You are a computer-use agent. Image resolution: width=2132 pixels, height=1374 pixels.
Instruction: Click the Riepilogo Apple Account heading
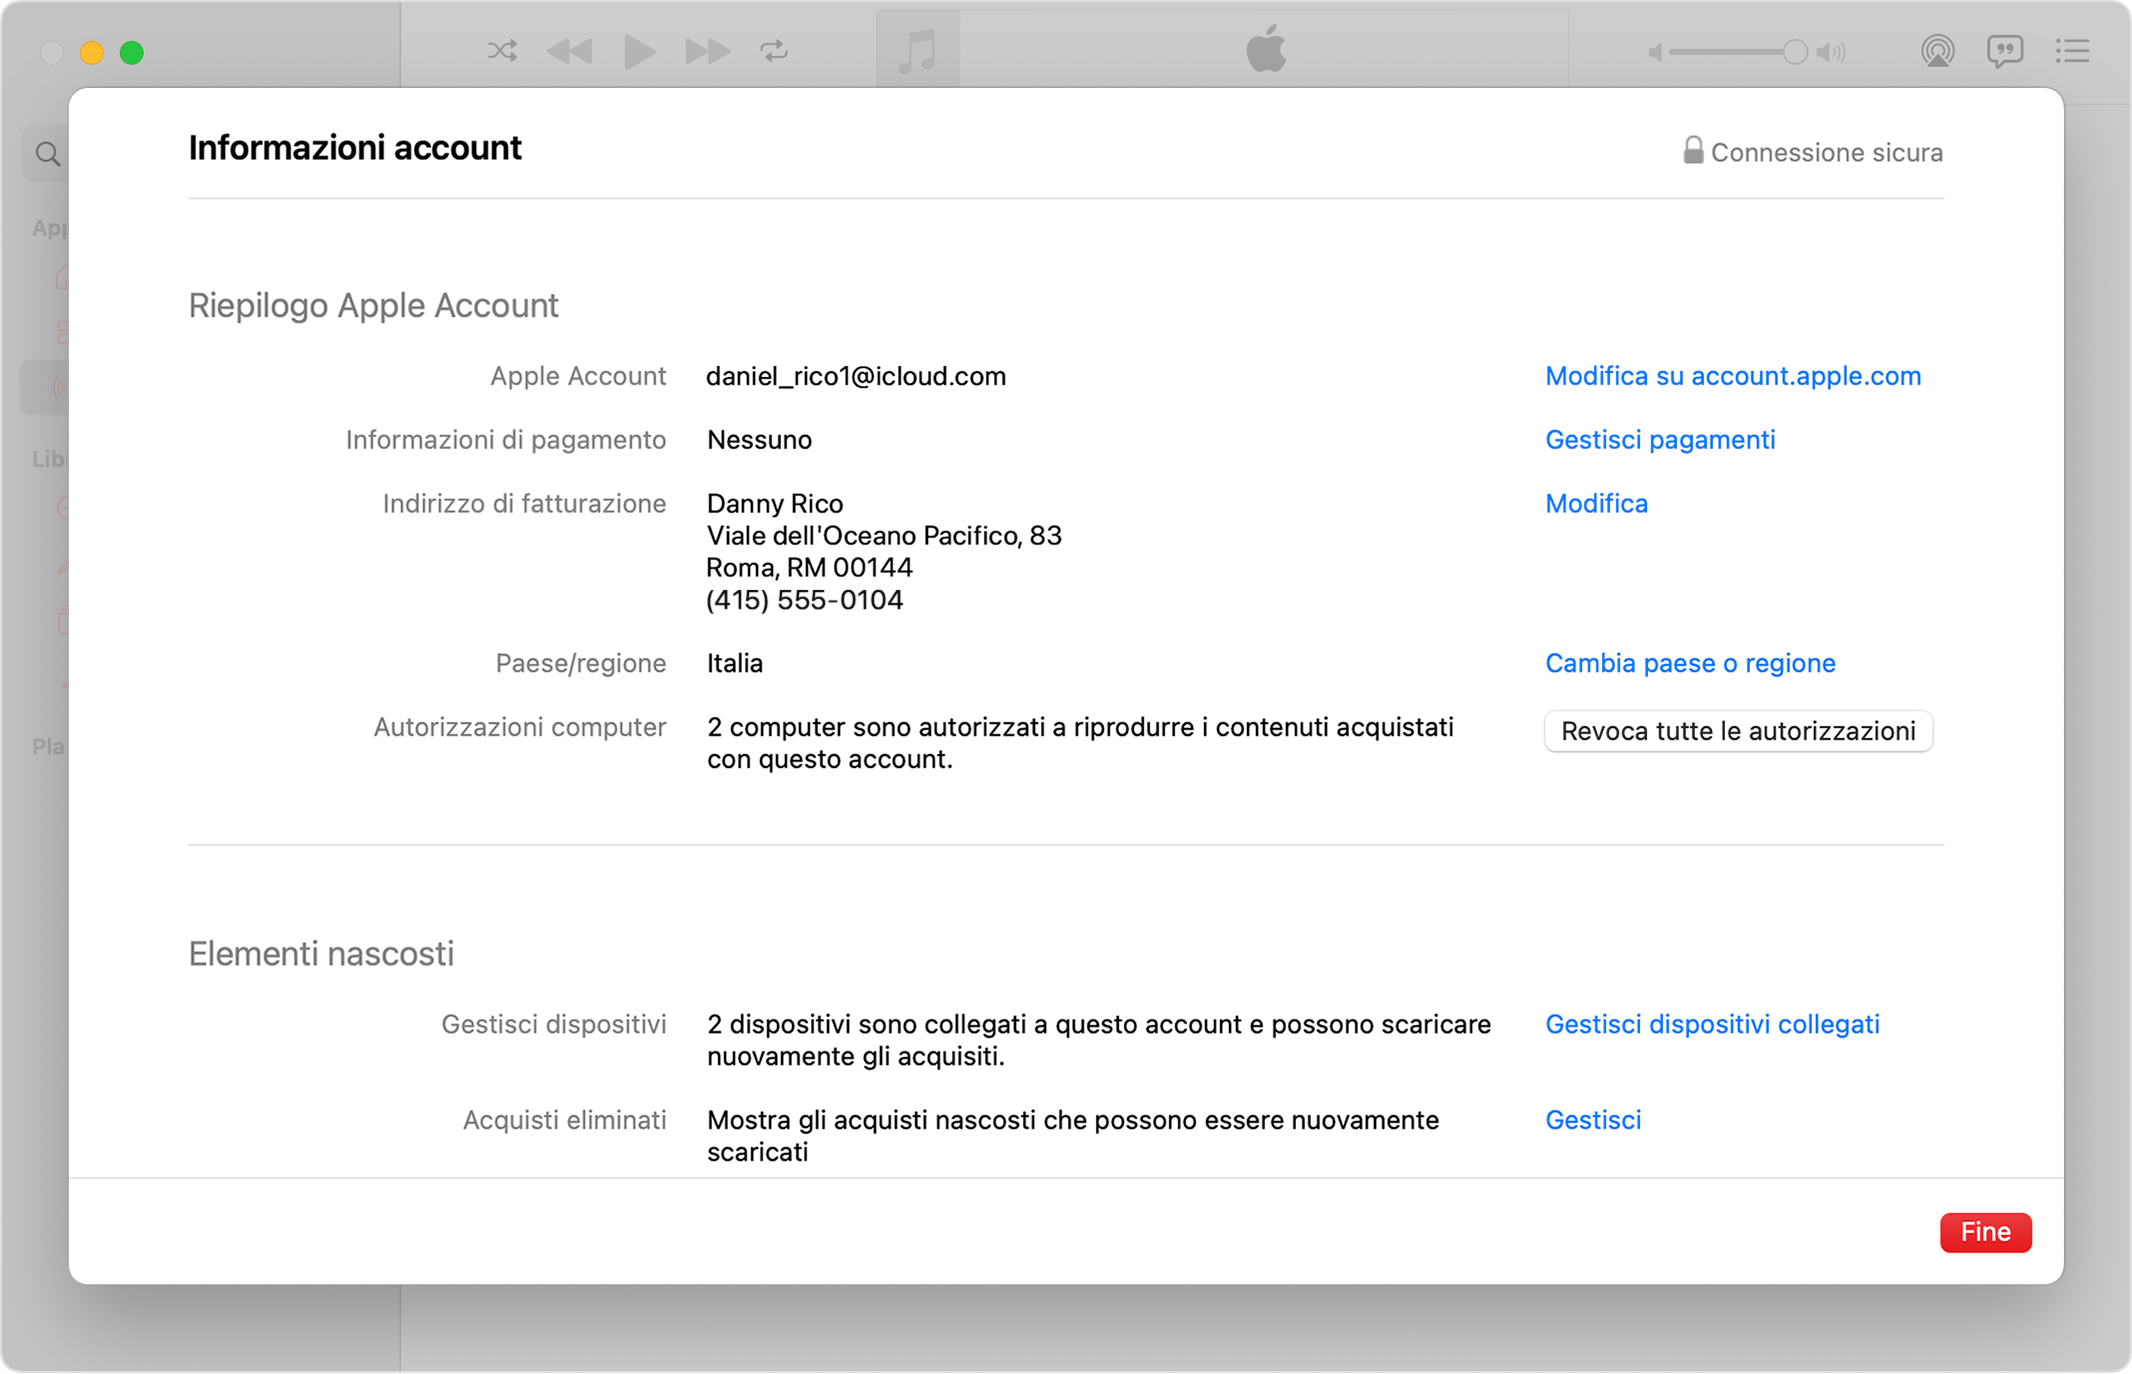[373, 305]
